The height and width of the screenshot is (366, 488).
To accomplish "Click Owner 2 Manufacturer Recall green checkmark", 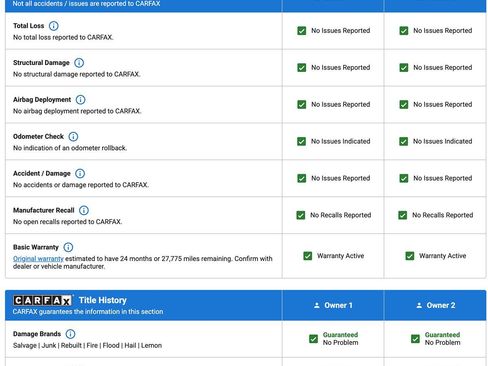I will 403,215.
